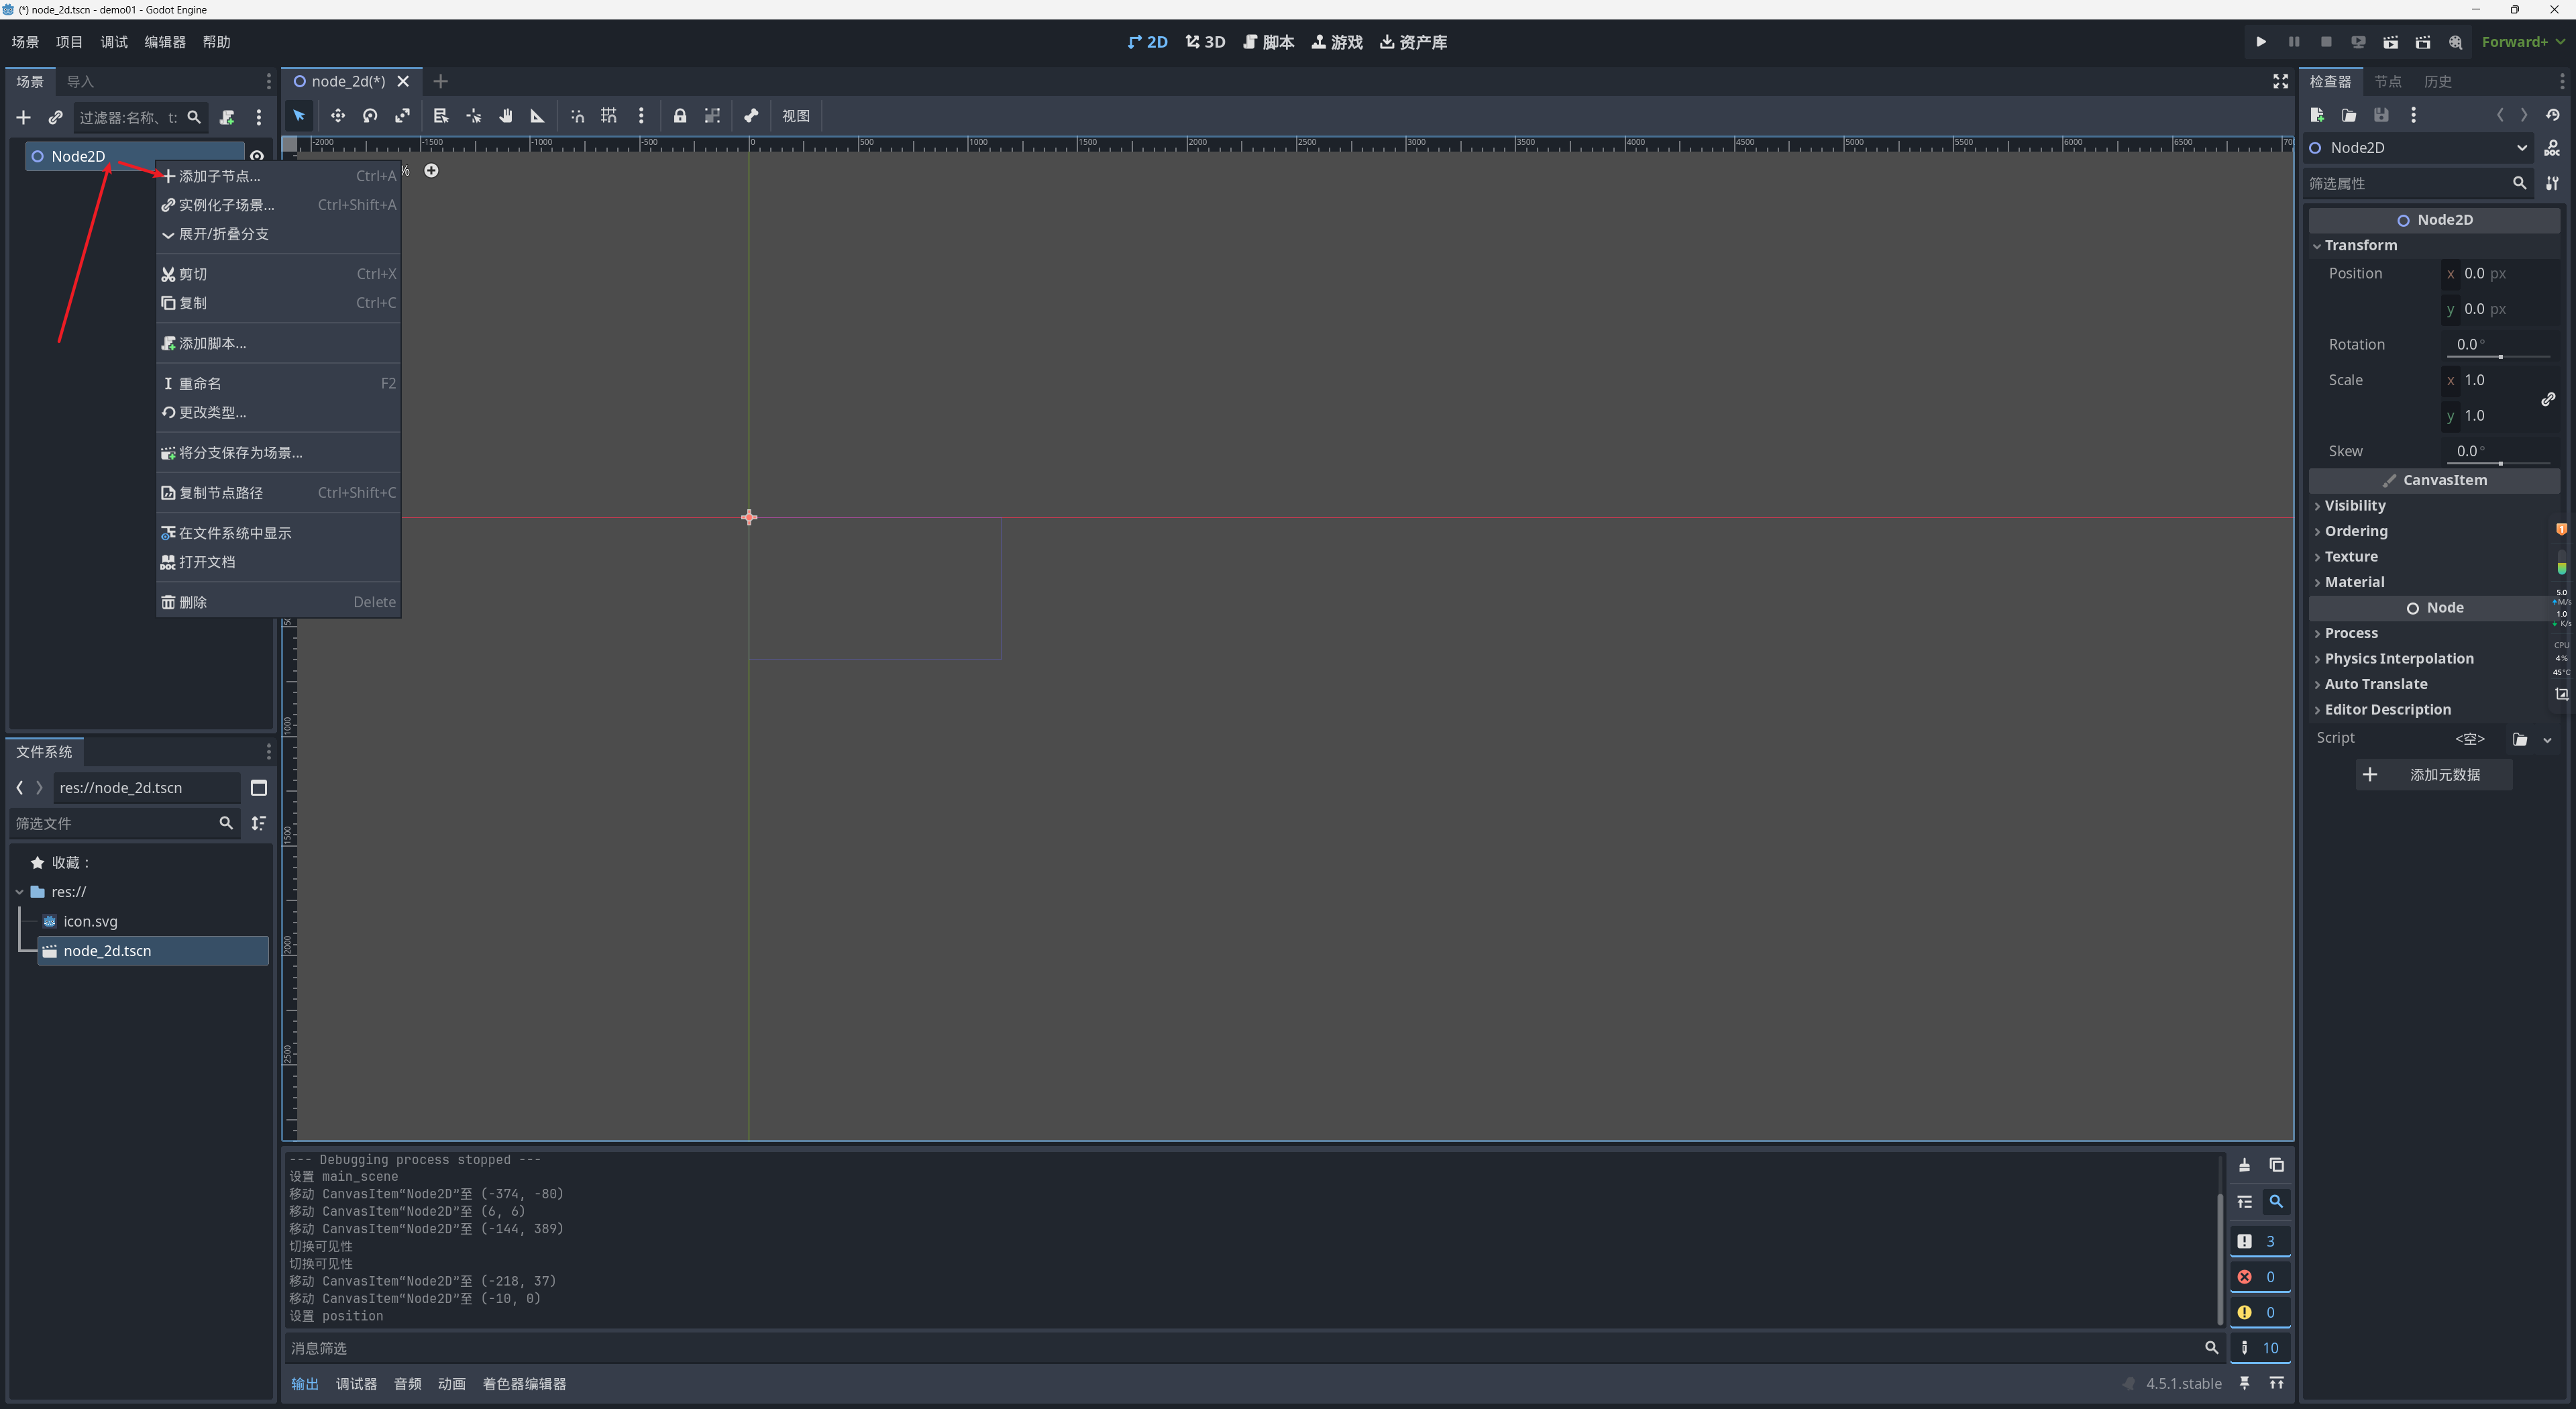Toggle grid snapping in viewport toolbar

[x=609, y=116]
